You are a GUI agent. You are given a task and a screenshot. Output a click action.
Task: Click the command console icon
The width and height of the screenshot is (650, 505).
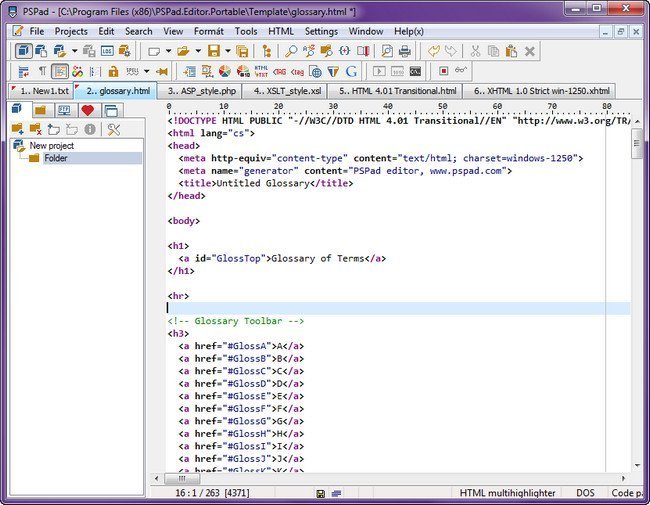tap(415, 71)
